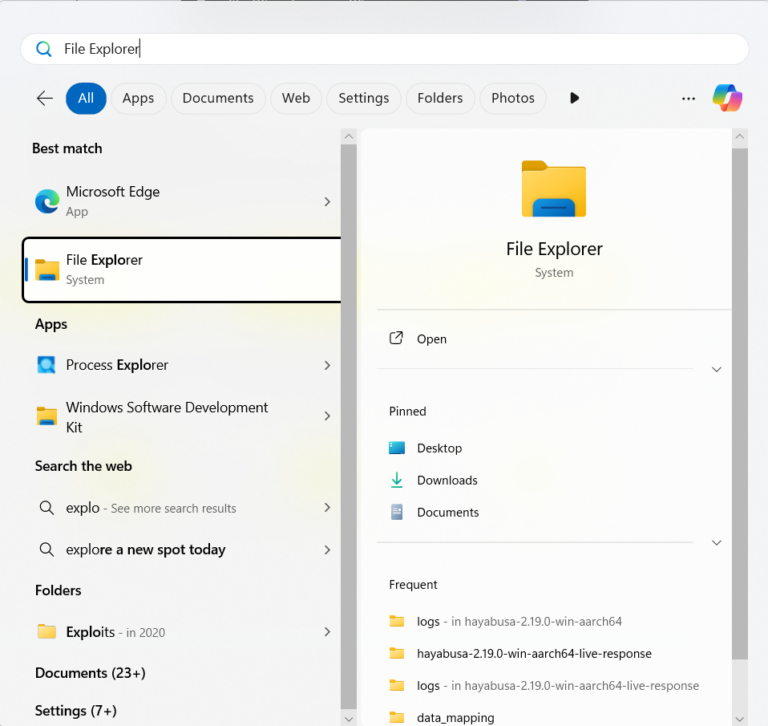Click the search input field

point(400,48)
